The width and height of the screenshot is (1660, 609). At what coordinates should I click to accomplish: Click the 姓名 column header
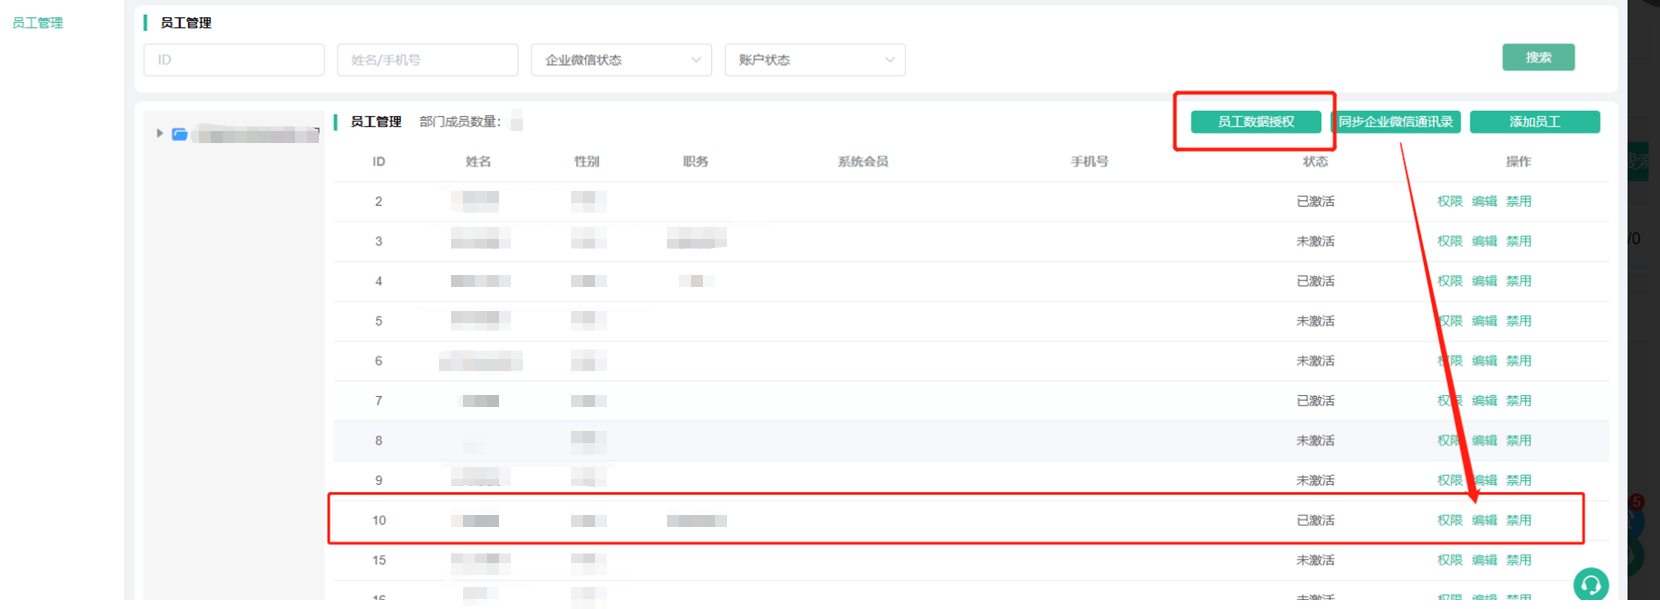[x=479, y=162]
